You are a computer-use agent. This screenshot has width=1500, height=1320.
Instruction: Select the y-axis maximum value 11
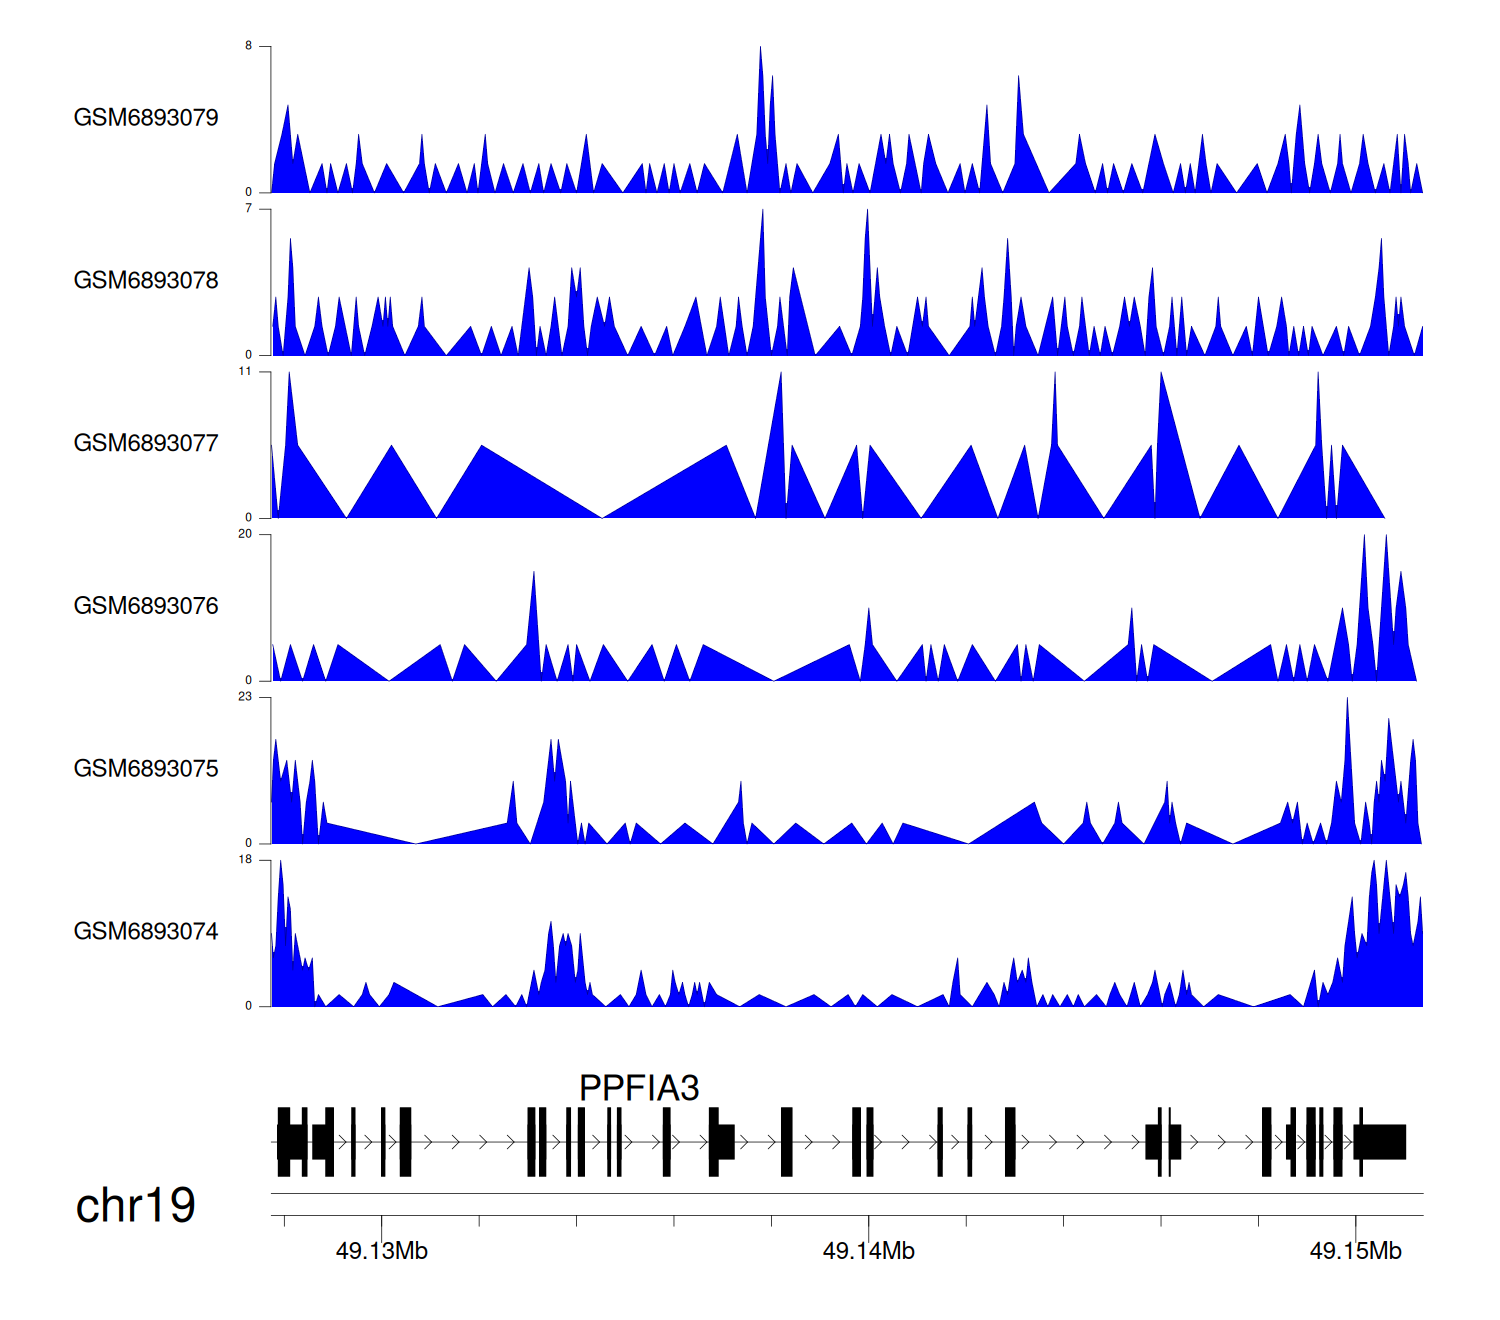click(x=245, y=372)
